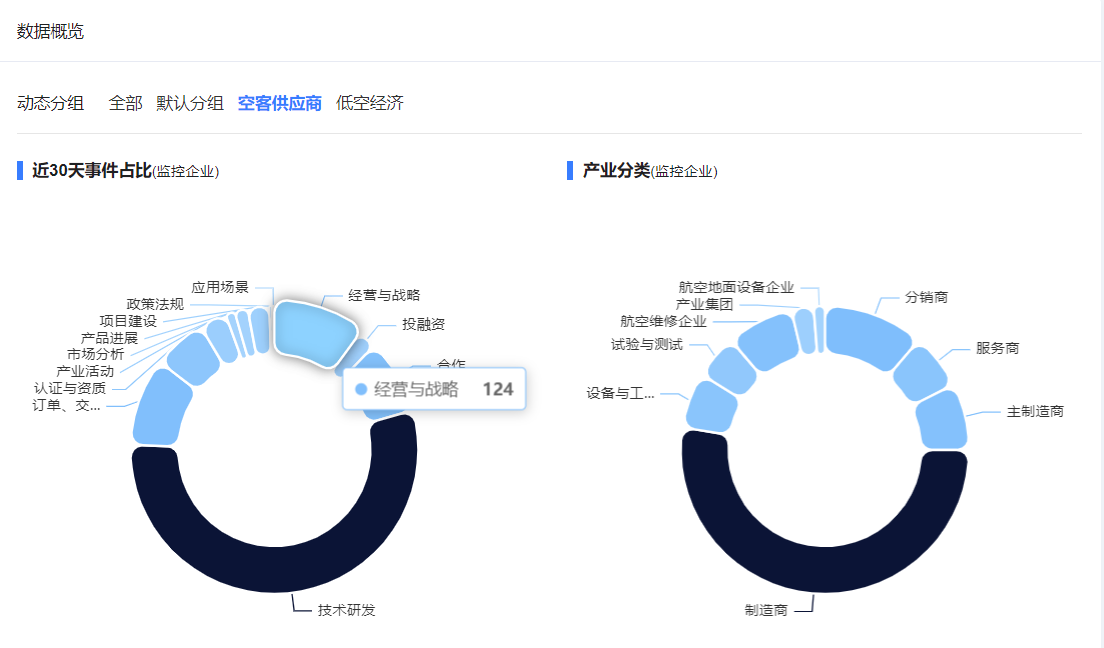This screenshot has width=1104, height=648.
Task: Click the 设备与工... chart segment
Action: pos(711,407)
